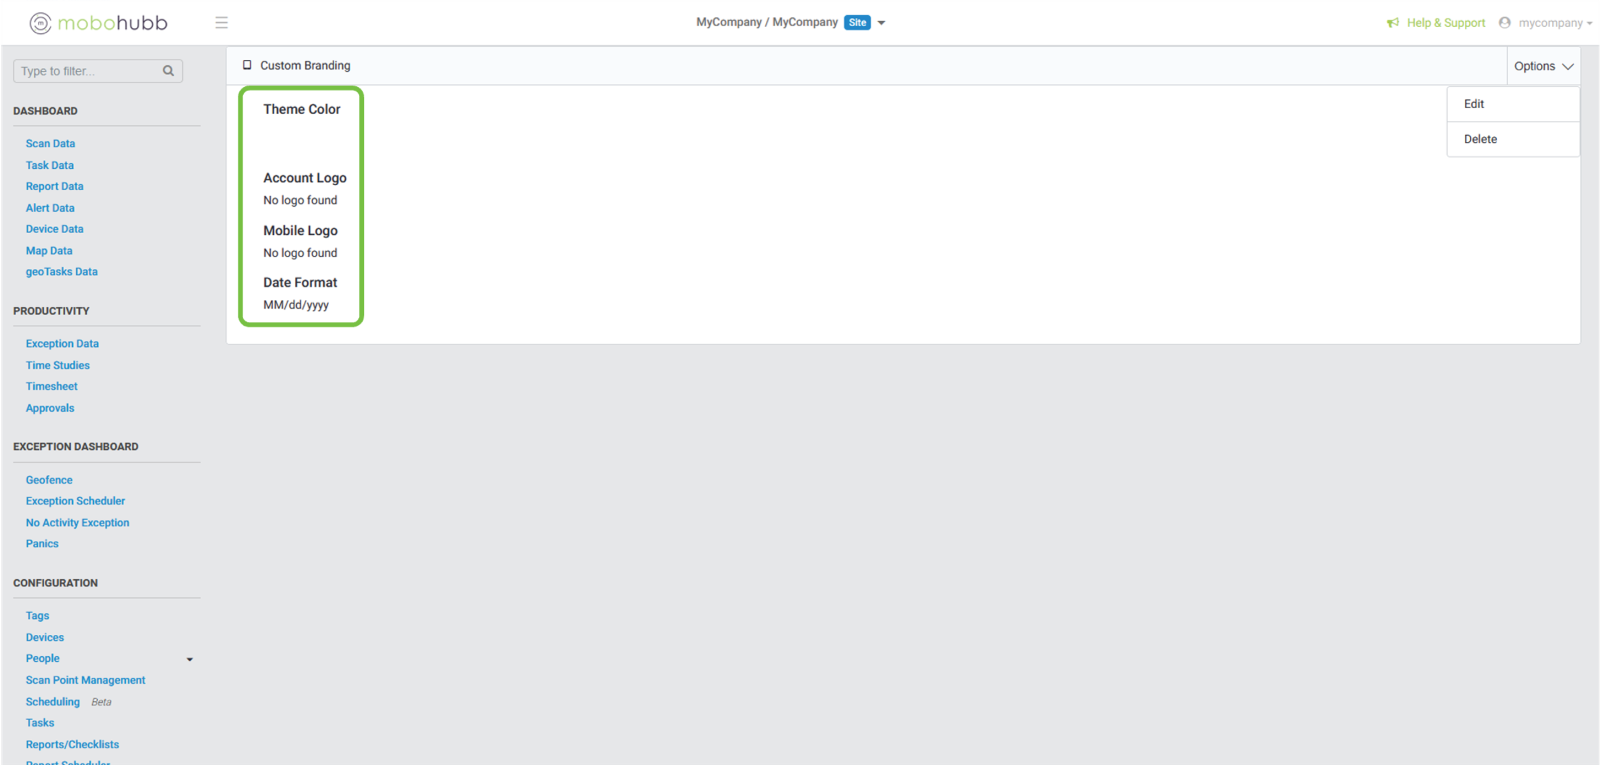Choose Delete from the Options menu
This screenshot has height=765, width=1600.
coord(1480,139)
